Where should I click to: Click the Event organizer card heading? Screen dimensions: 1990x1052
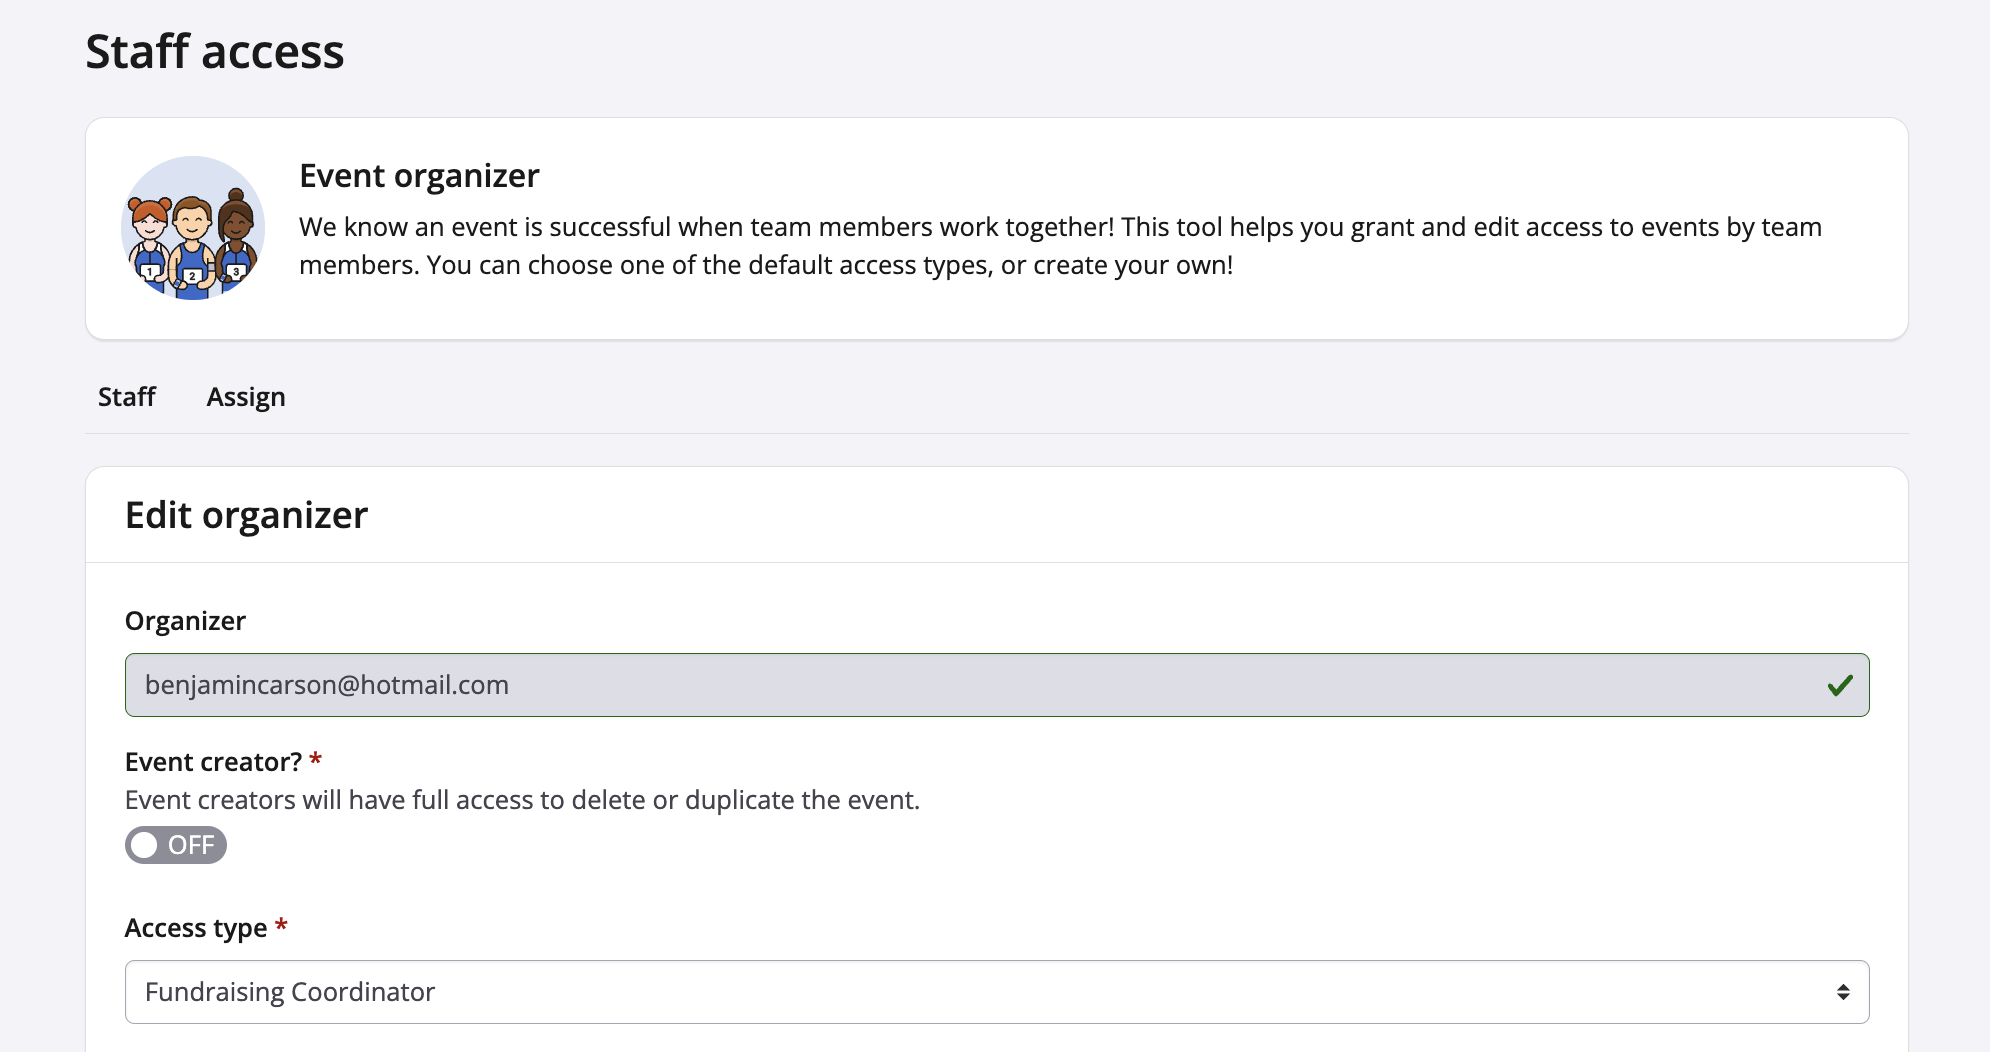click(x=419, y=176)
